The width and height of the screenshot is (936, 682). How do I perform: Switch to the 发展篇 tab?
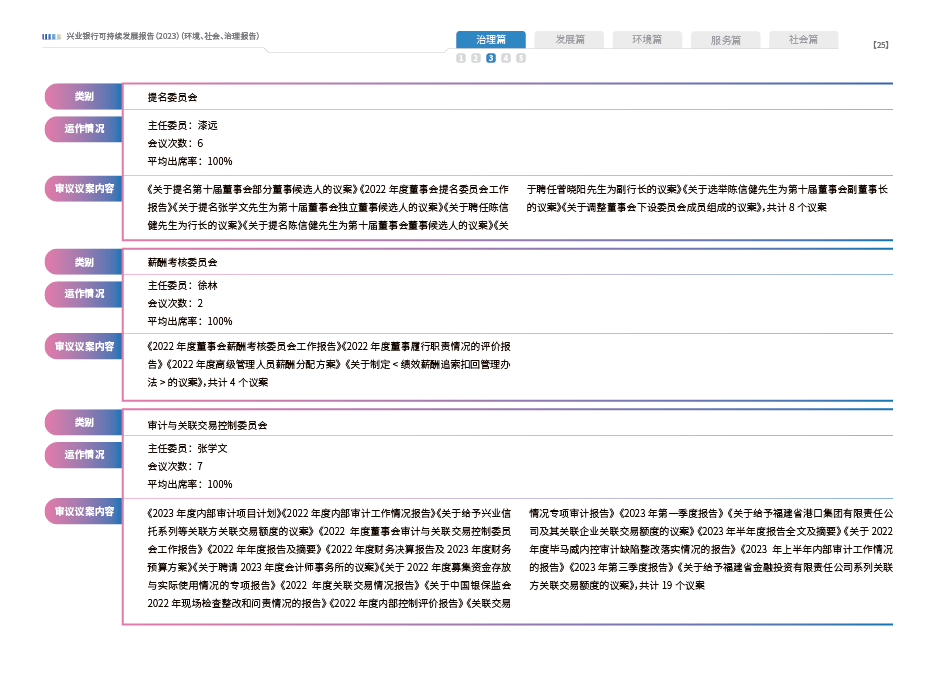pyautogui.click(x=568, y=40)
